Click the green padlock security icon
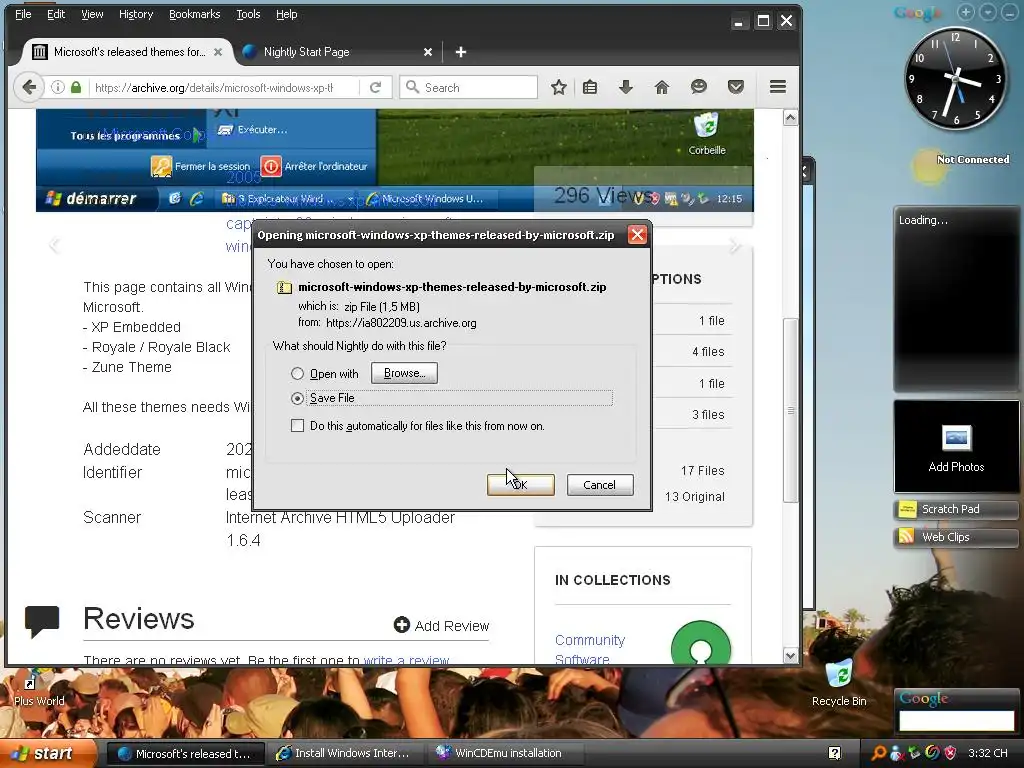 (x=76, y=87)
